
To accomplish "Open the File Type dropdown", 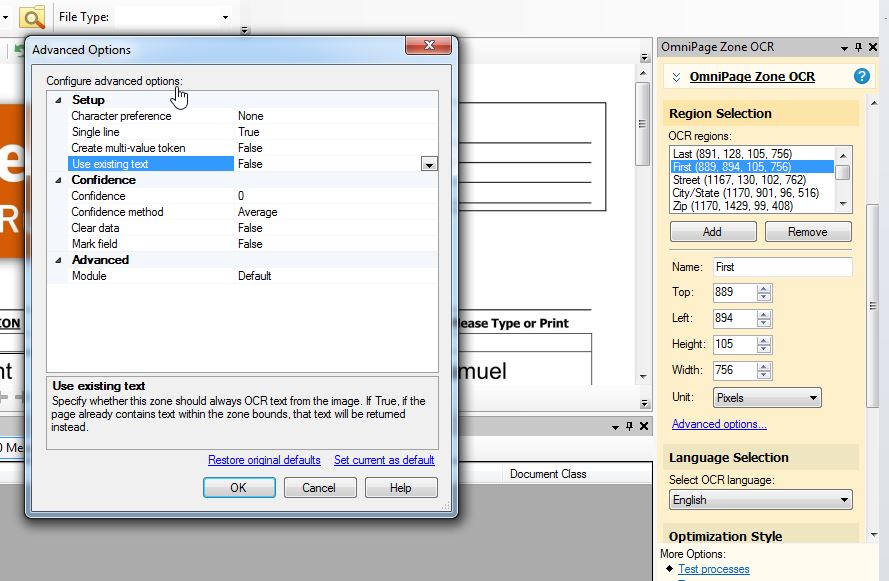I will click(225, 17).
